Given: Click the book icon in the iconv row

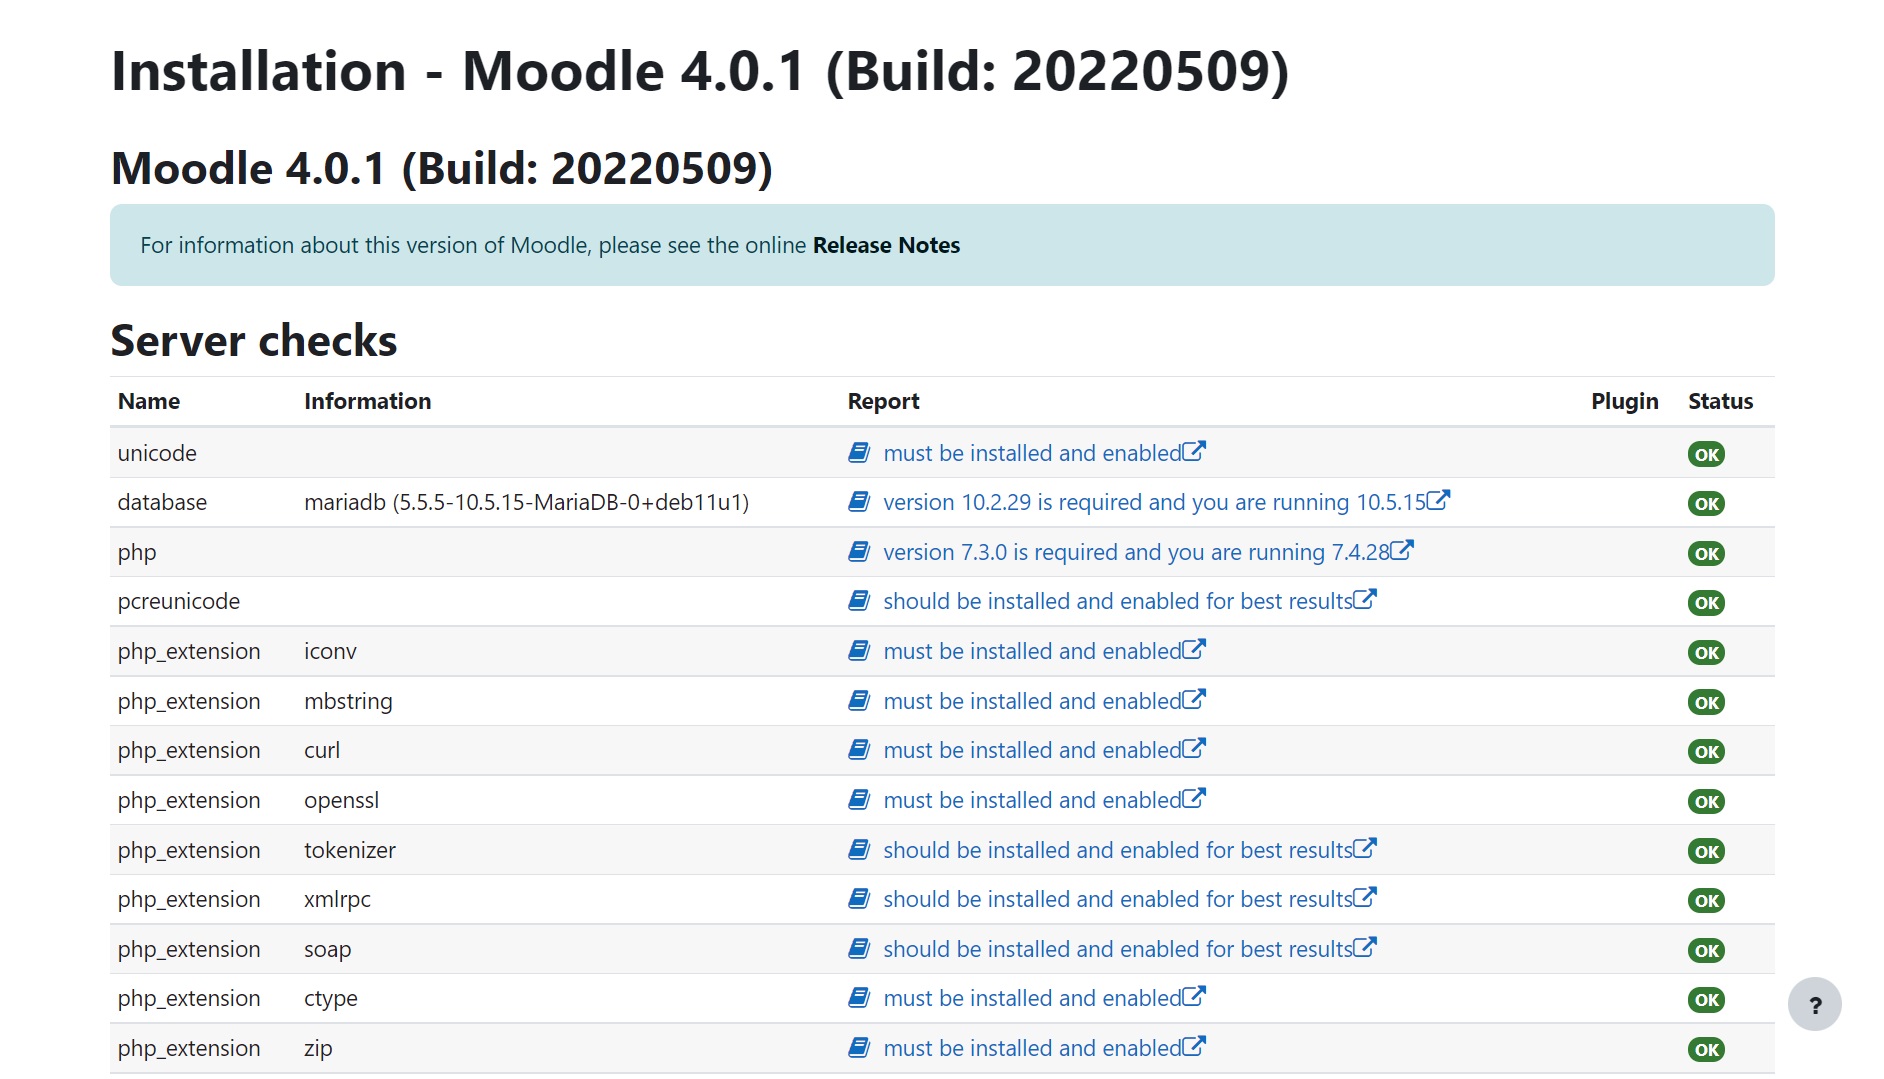Looking at the screenshot, I should click(x=859, y=651).
